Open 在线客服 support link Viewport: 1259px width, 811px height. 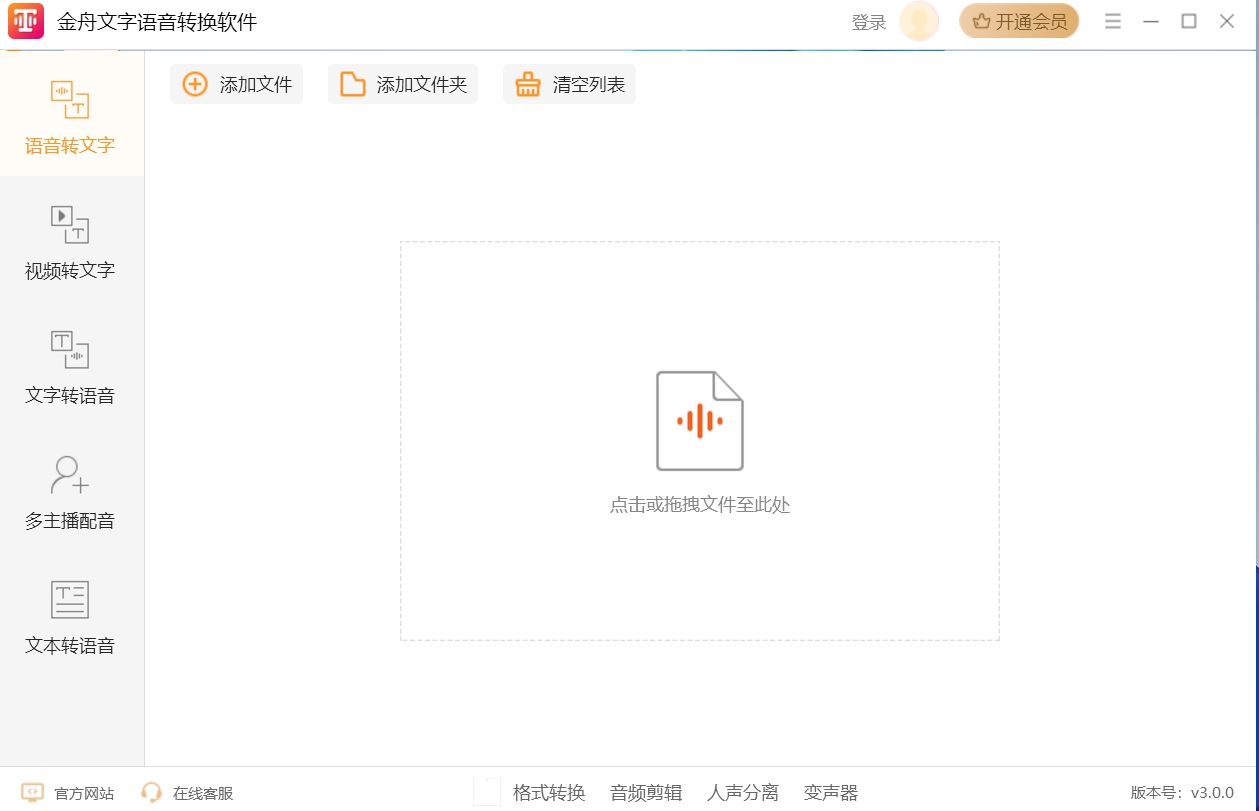tap(188, 793)
